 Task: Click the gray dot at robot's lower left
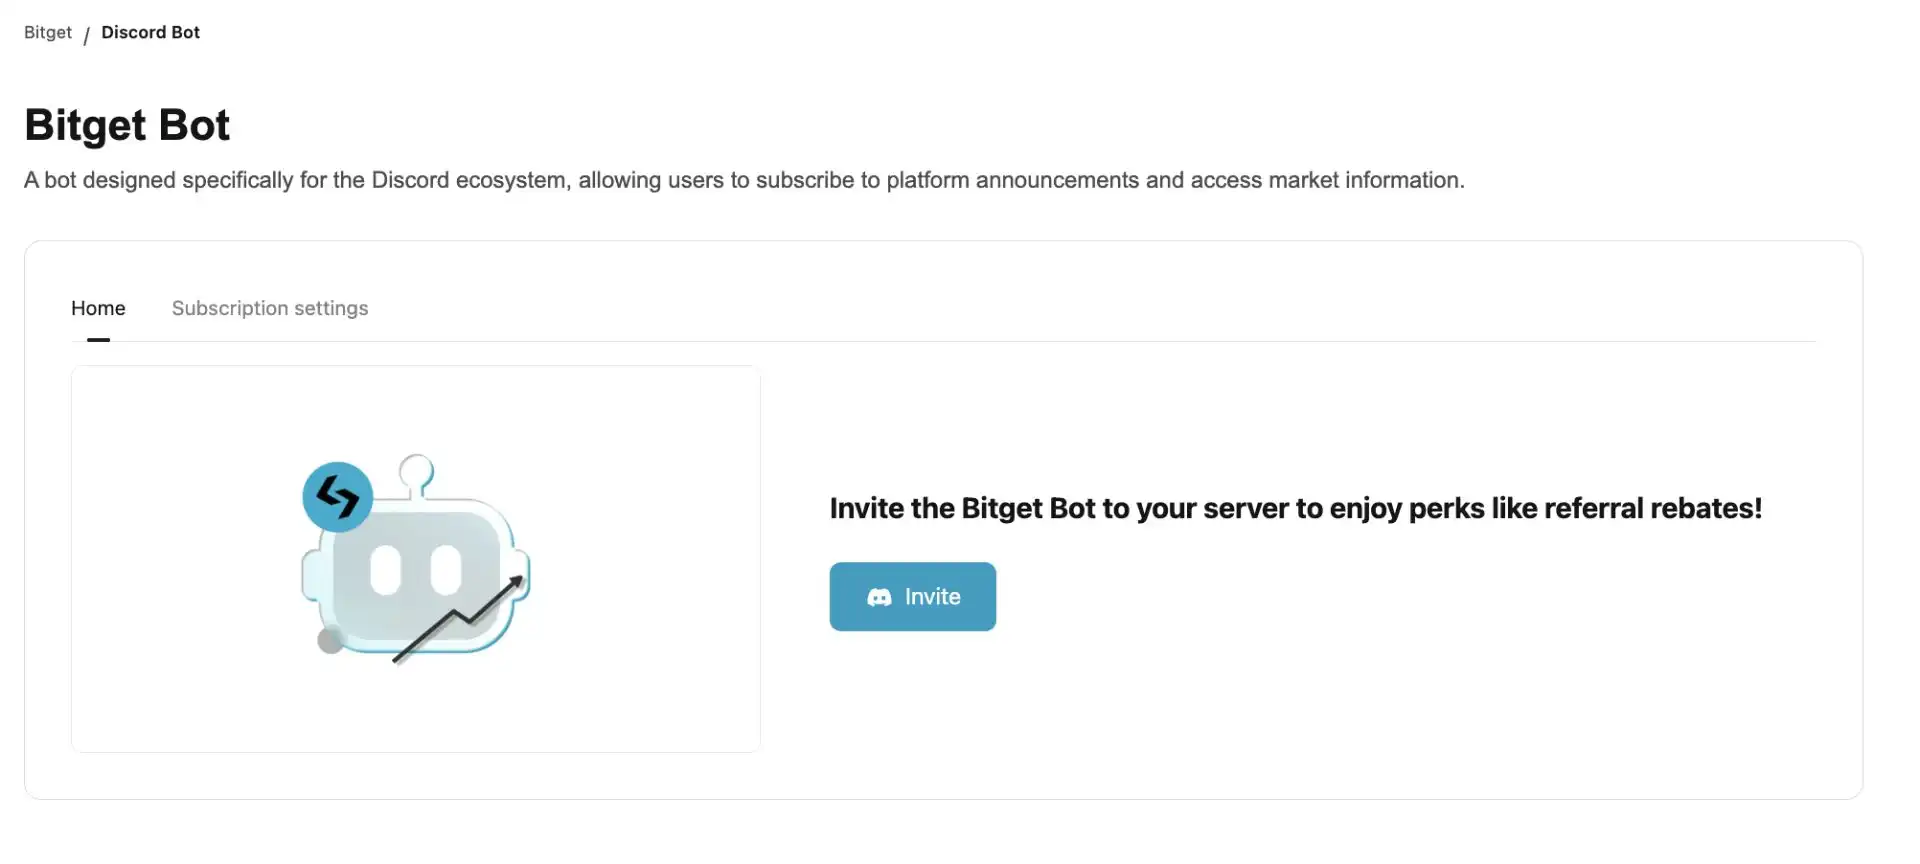point(330,640)
